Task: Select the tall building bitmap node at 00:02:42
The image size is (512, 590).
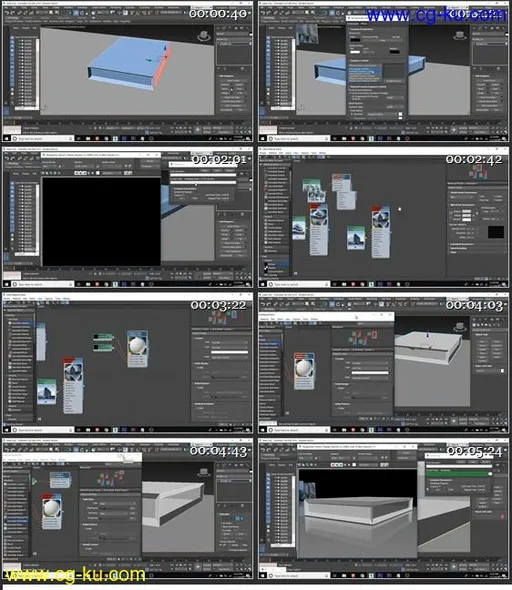Action: [x=356, y=237]
